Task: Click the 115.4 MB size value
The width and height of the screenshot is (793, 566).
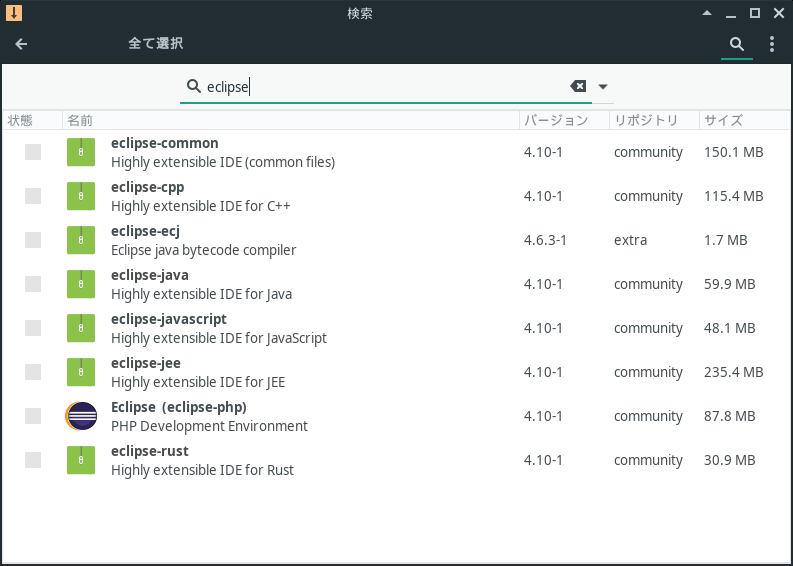Action: point(733,196)
